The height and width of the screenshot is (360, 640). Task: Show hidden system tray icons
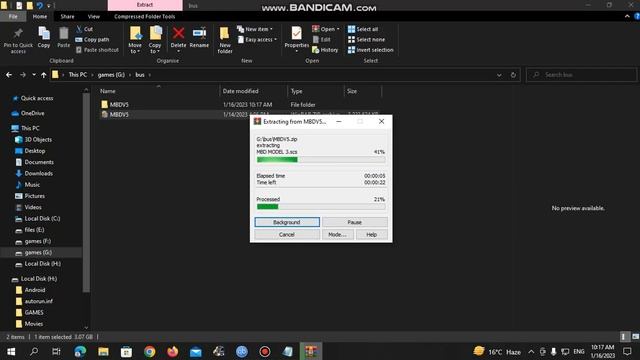(531, 351)
